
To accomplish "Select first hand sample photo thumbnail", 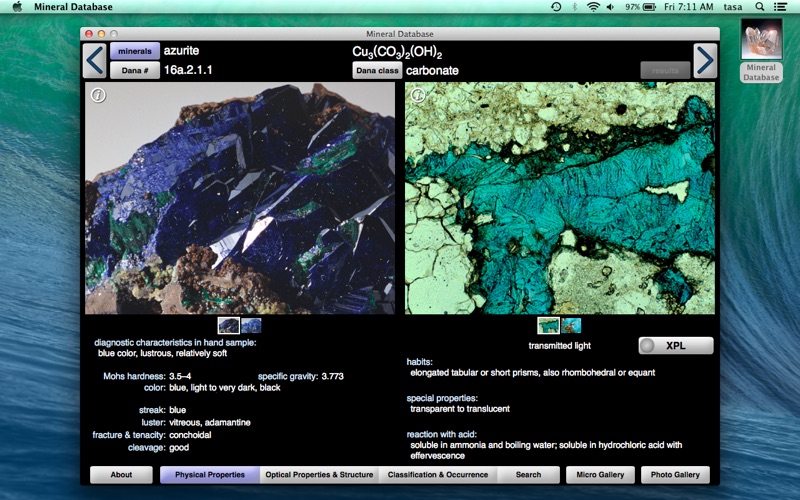I will [229, 326].
